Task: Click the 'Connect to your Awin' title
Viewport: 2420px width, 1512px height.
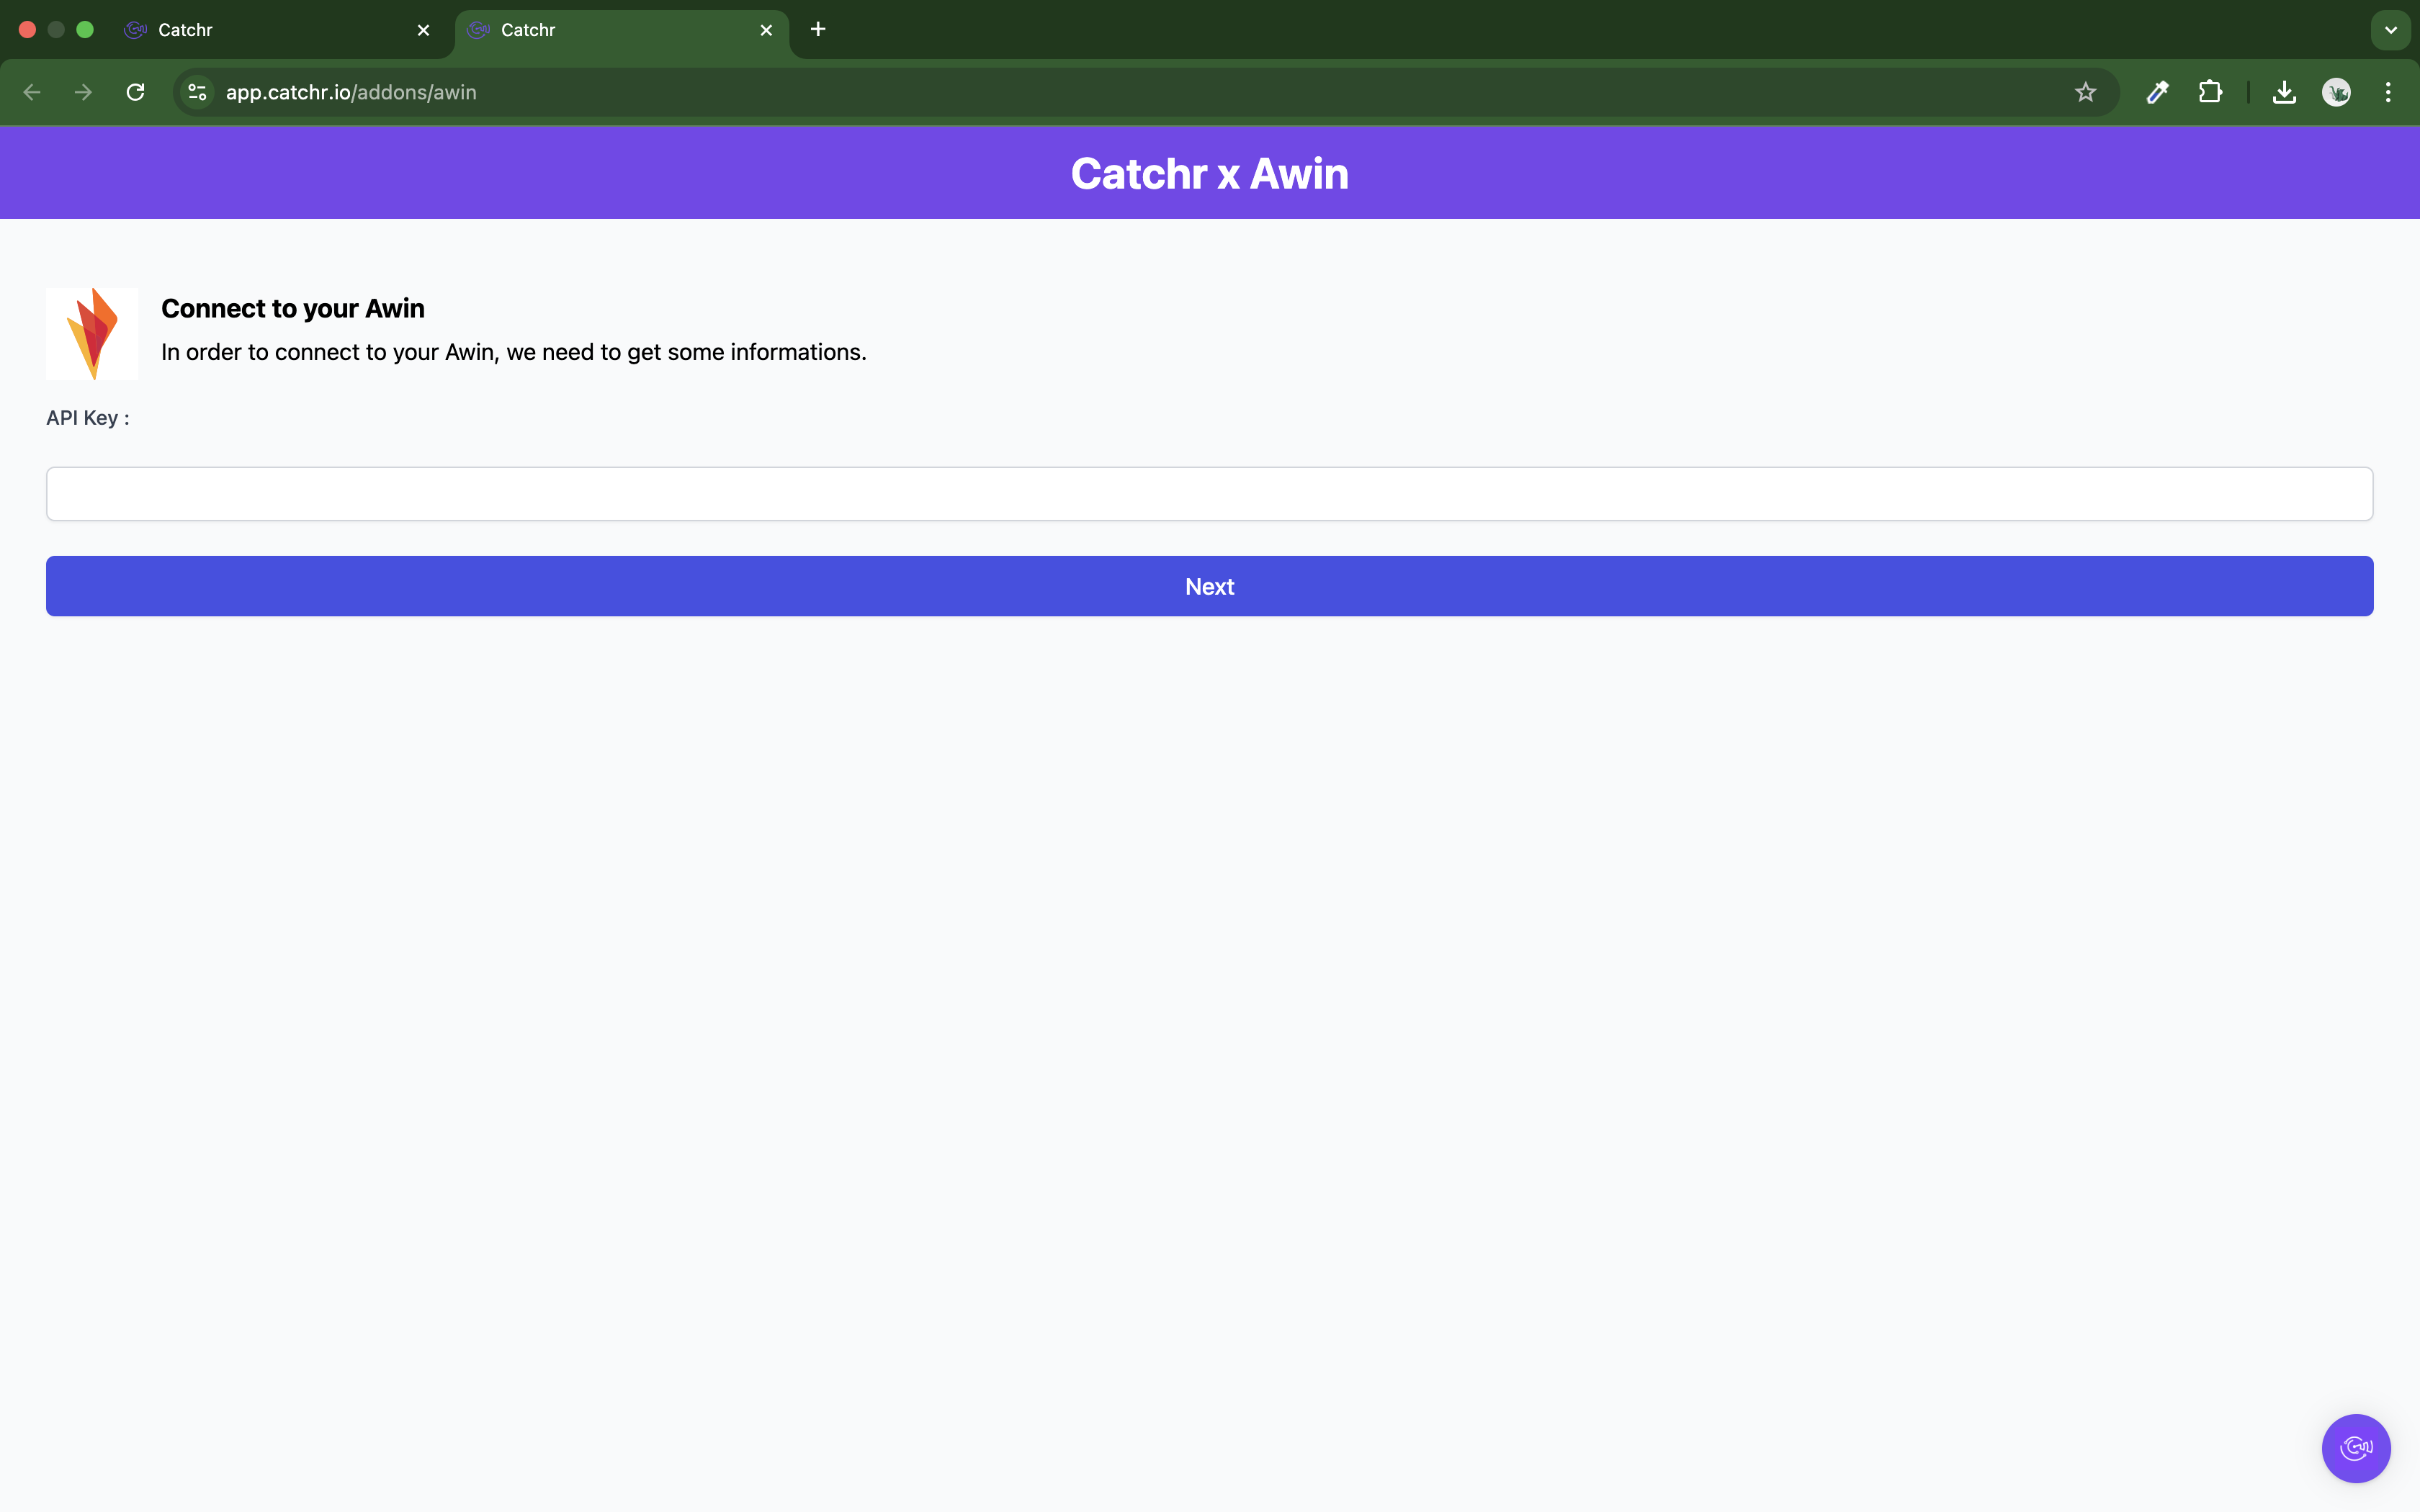Action: pyautogui.click(x=293, y=308)
